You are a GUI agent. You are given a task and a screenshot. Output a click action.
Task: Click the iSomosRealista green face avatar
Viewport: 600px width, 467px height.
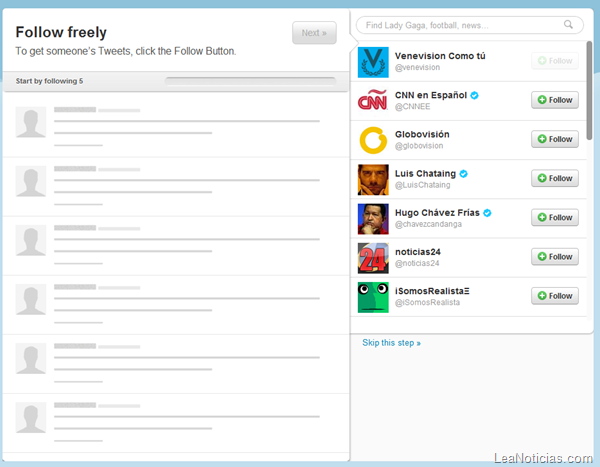[373, 297]
